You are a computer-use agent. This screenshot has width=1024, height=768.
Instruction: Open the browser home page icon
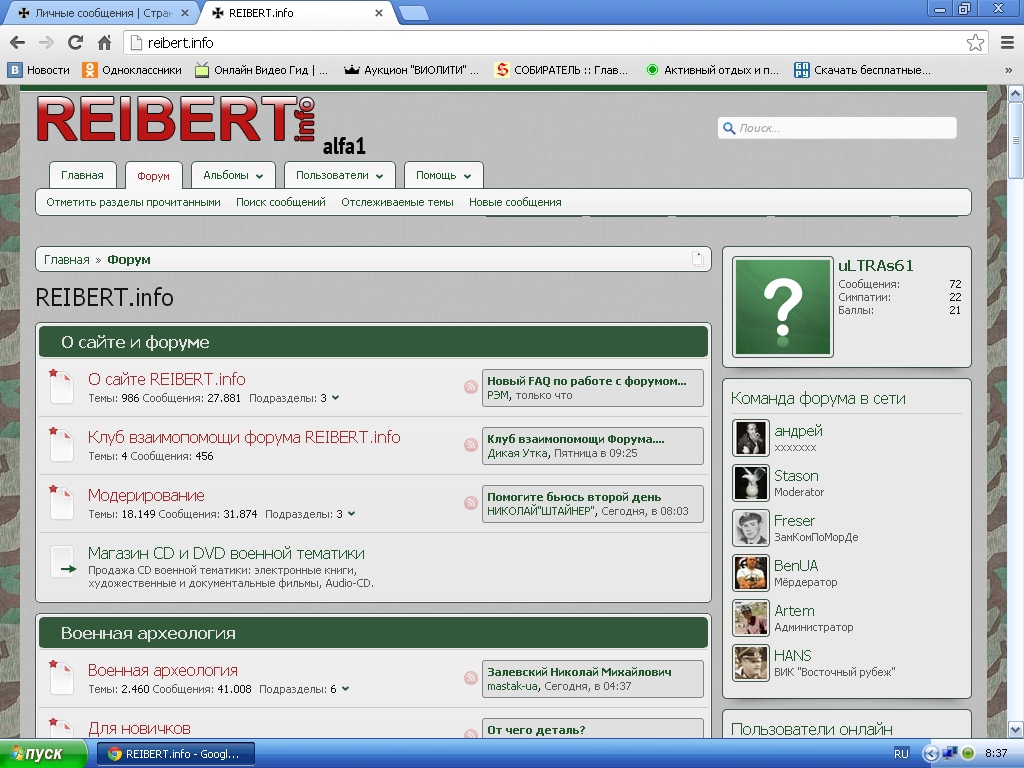104,42
